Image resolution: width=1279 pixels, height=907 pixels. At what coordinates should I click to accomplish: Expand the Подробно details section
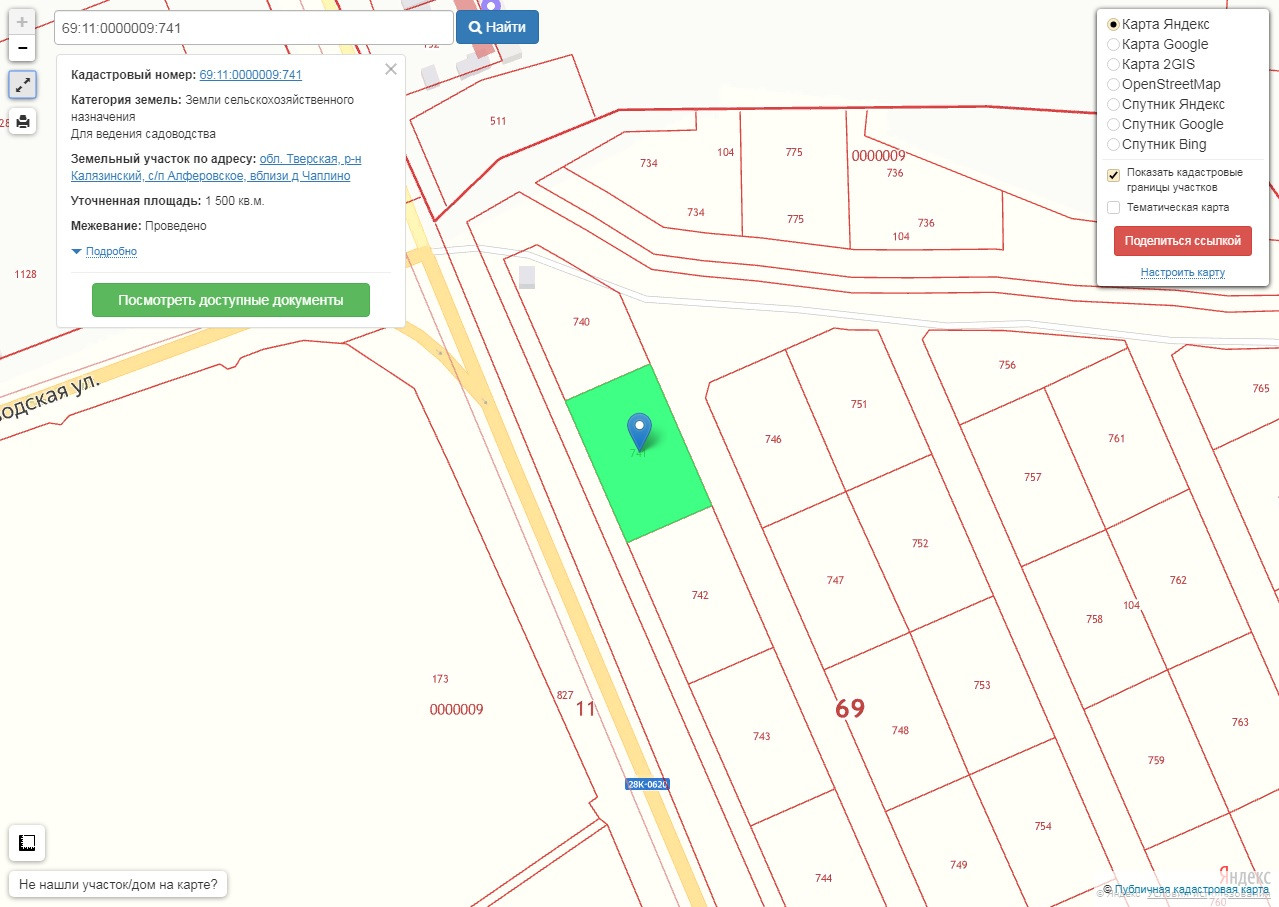click(x=111, y=251)
